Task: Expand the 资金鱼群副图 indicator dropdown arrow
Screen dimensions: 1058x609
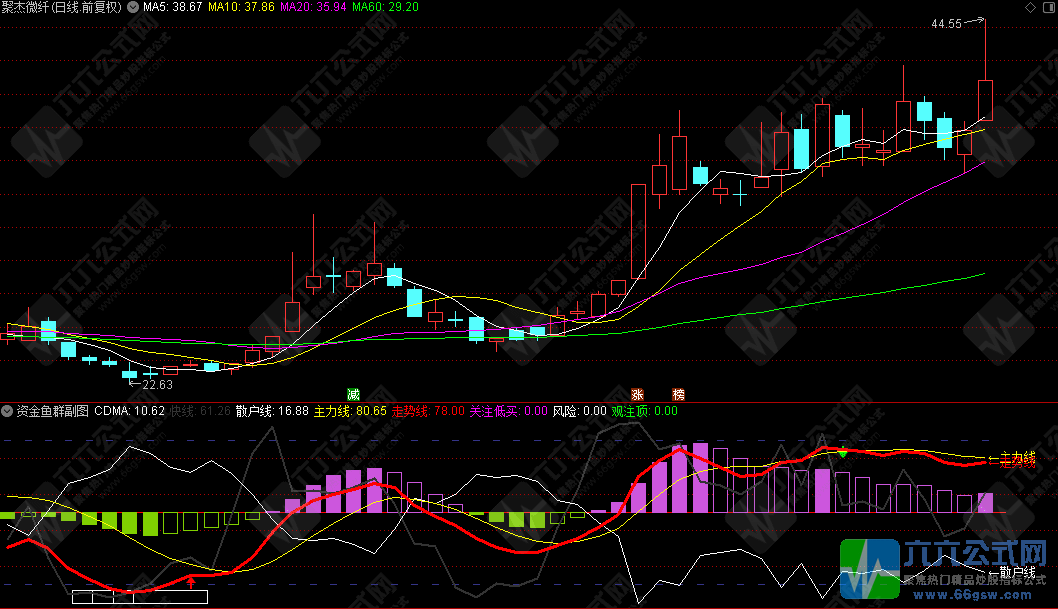Action: click(x=7, y=411)
